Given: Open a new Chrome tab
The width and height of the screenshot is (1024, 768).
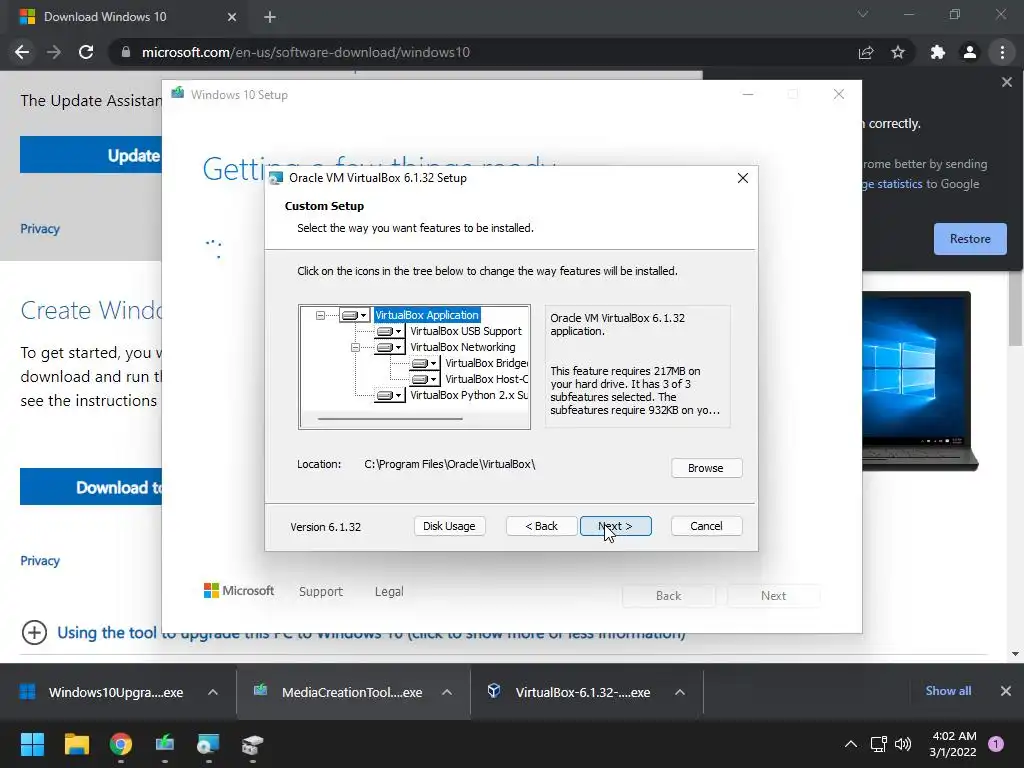Looking at the screenshot, I should coord(270,17).
